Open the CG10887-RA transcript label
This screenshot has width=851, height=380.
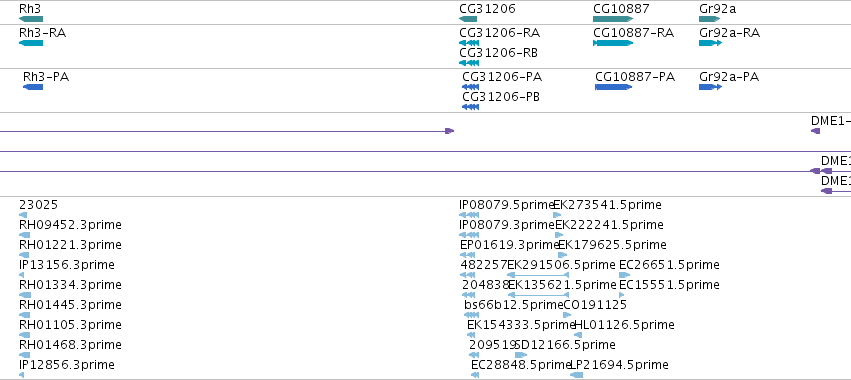[633, 33]
